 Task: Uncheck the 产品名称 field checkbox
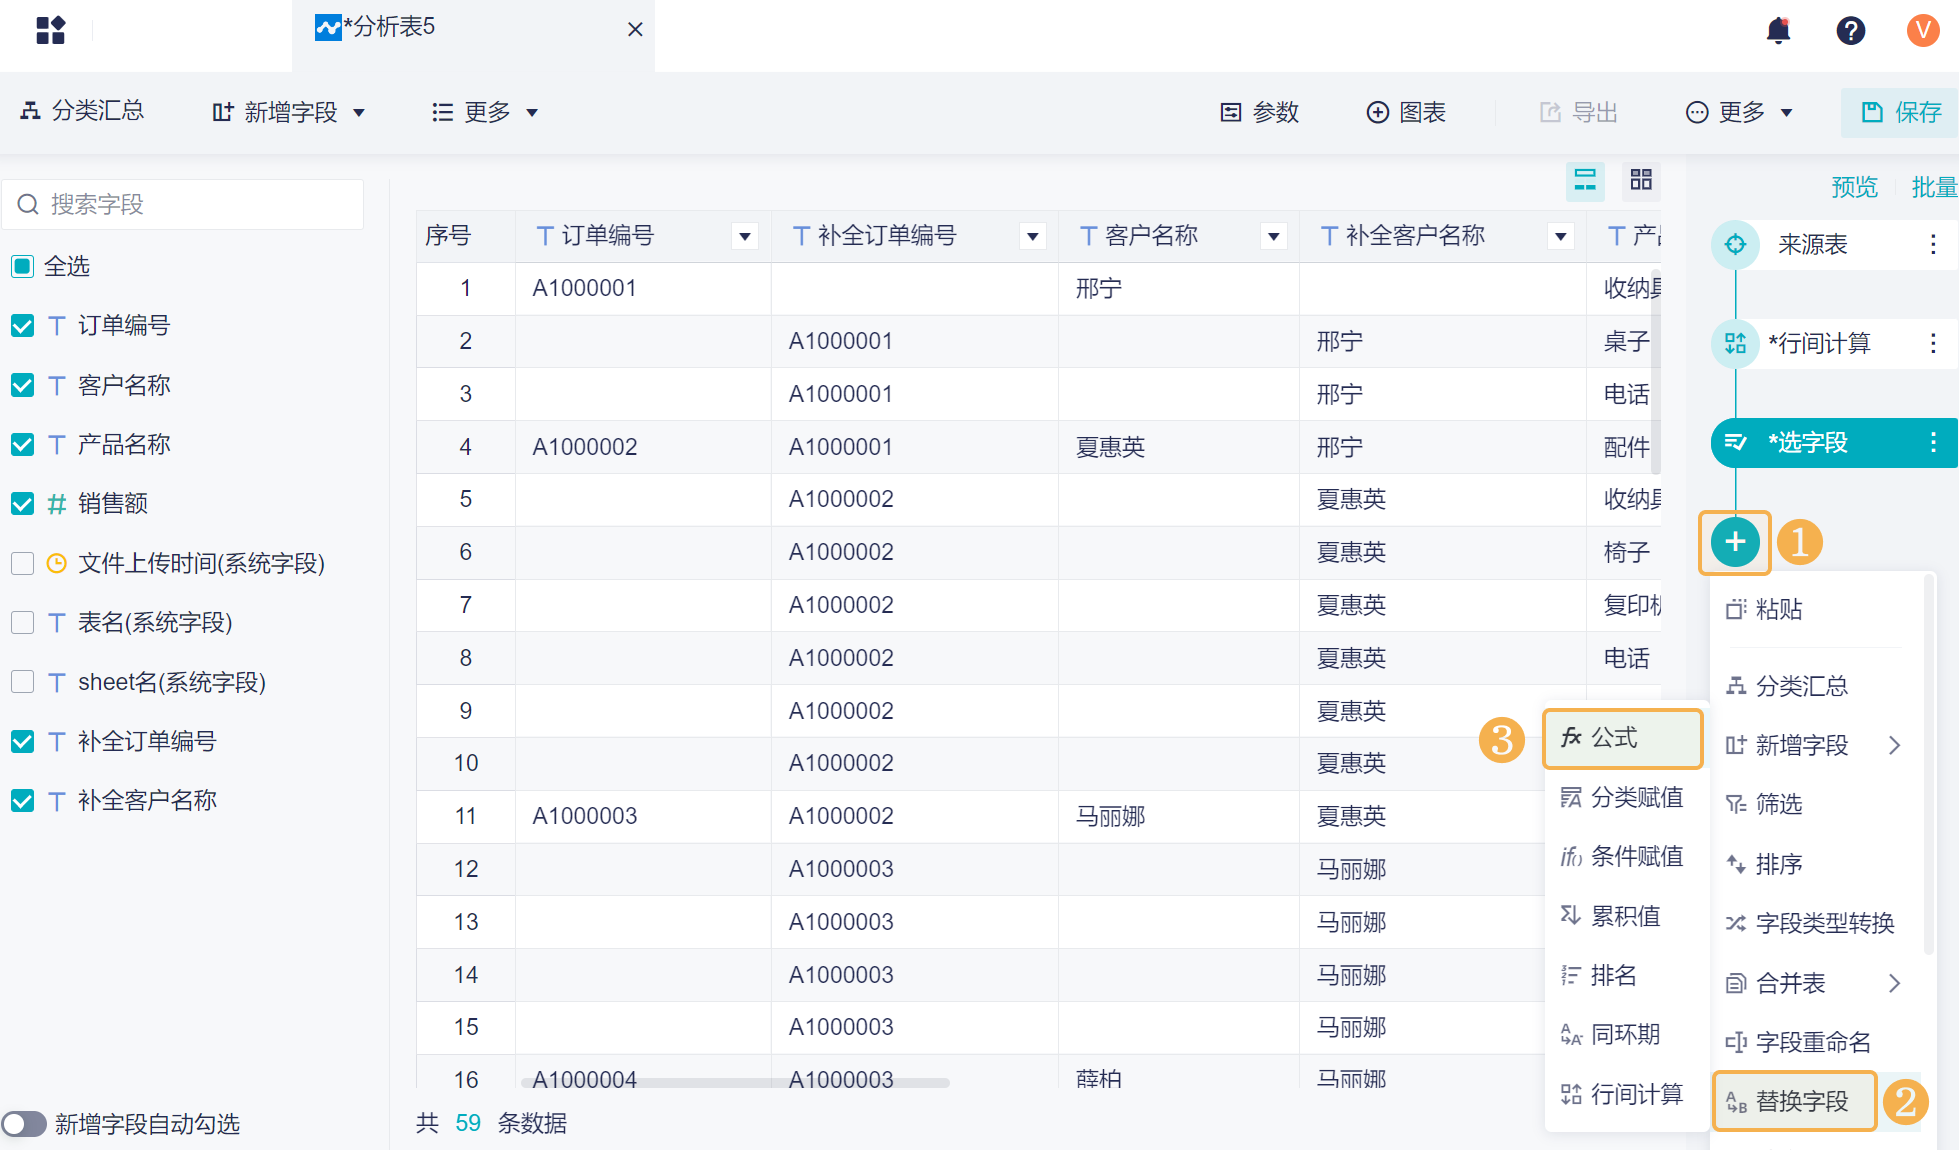[x=22, y=444]
